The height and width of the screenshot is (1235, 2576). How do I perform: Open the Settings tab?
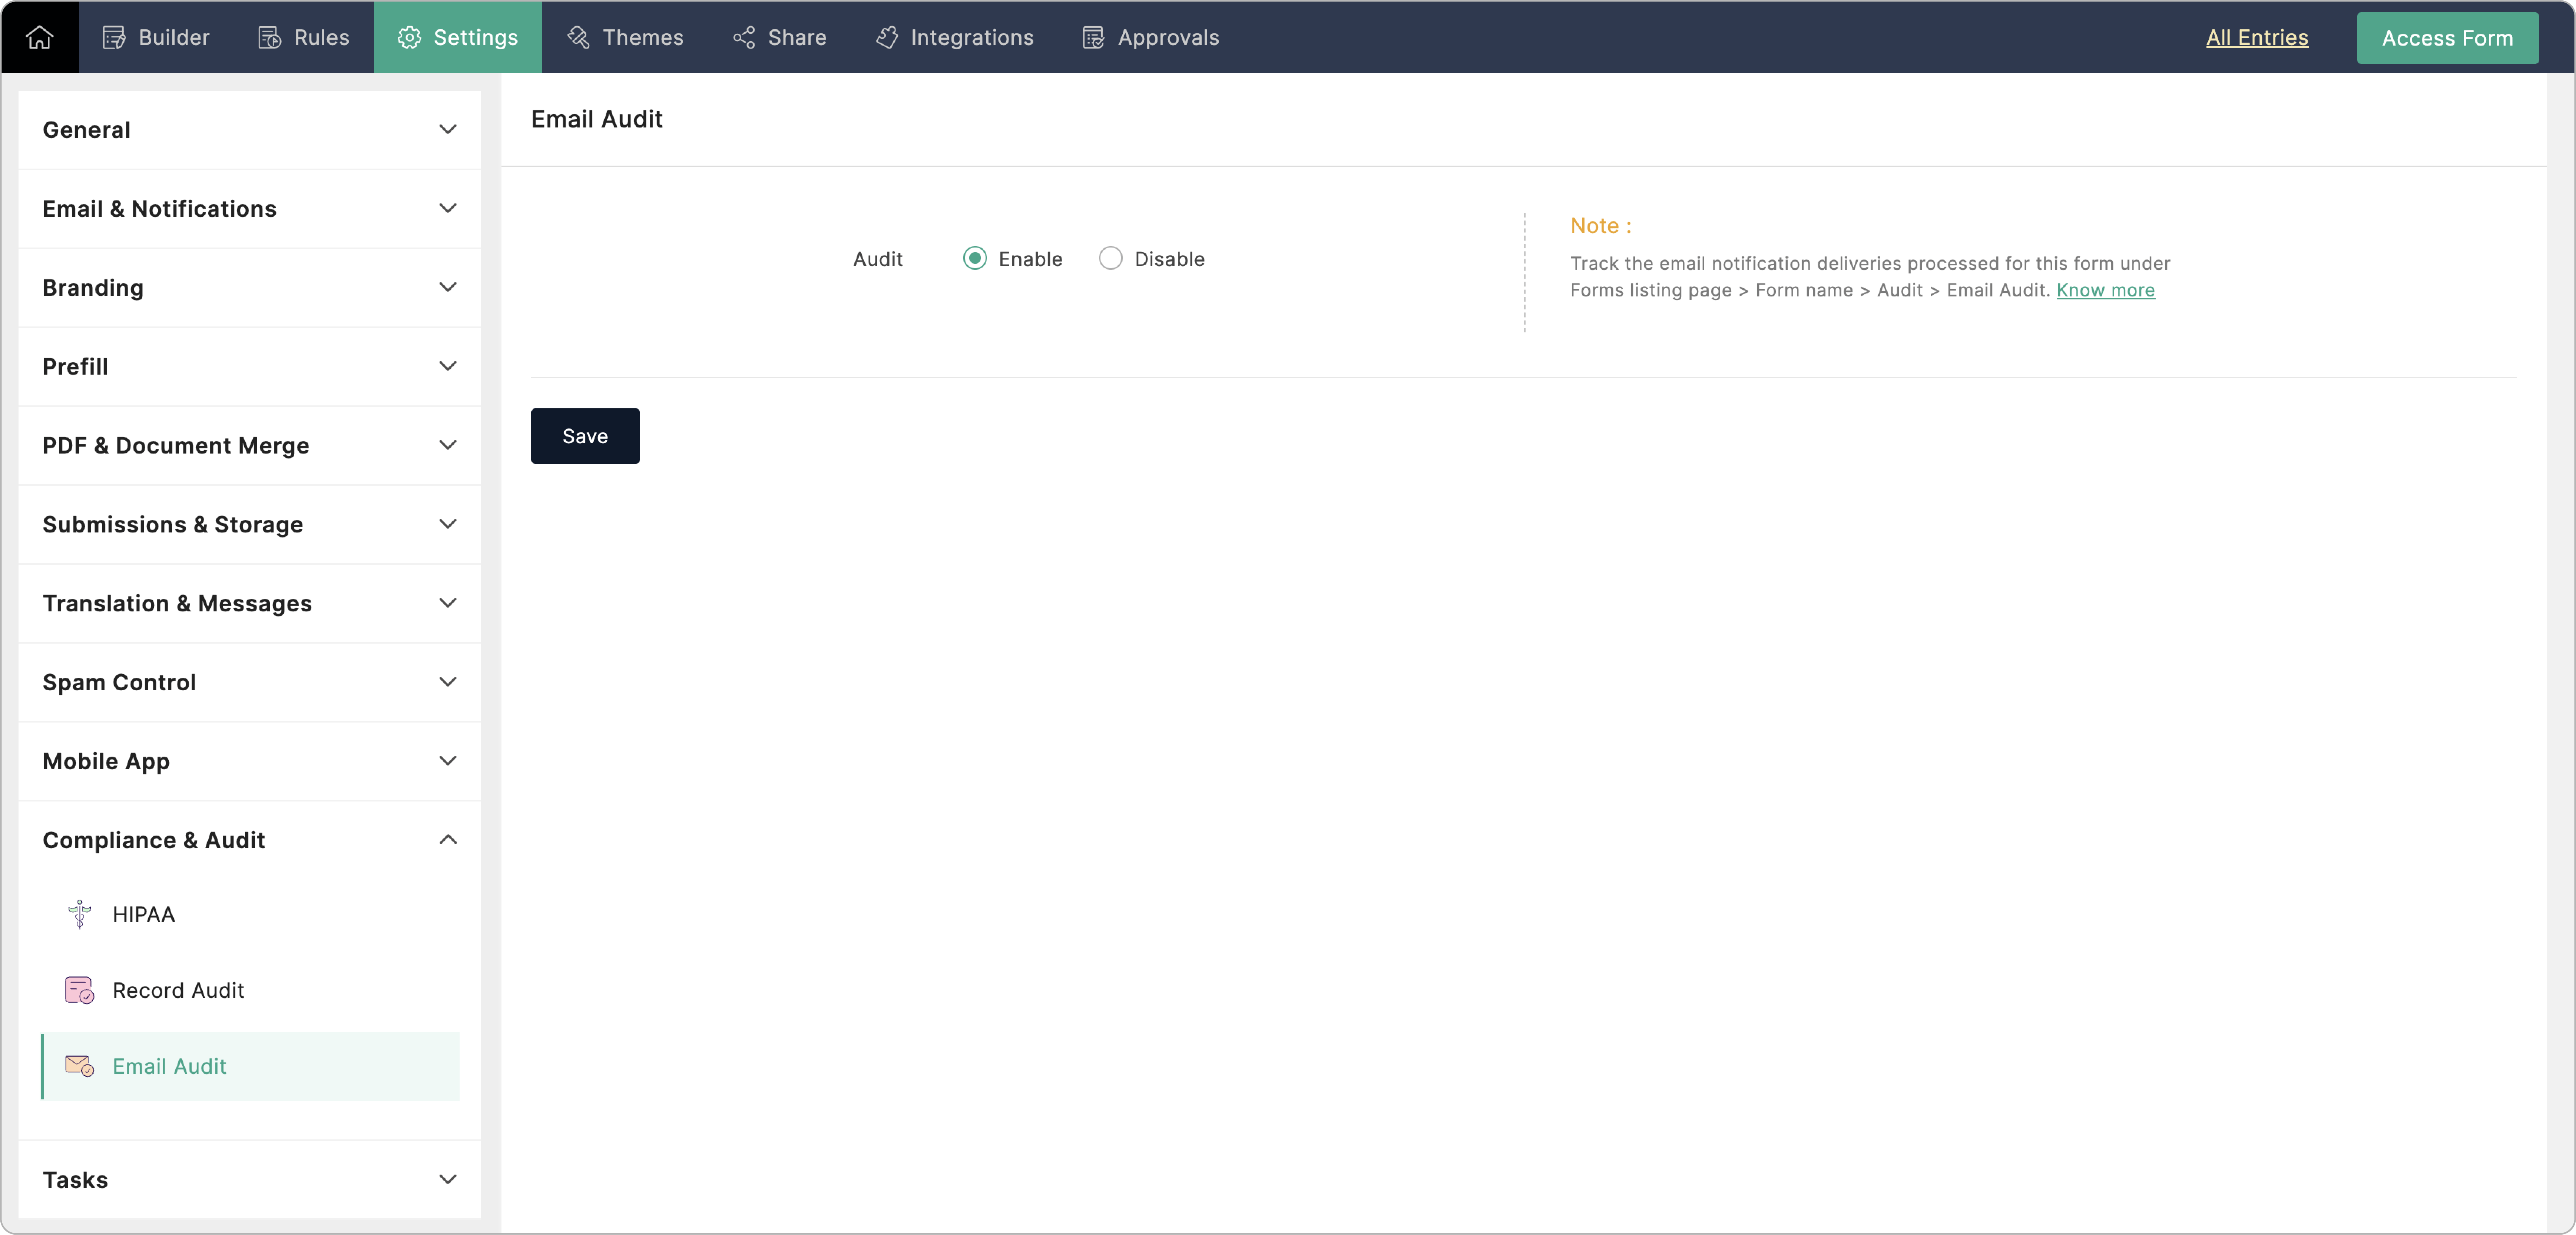pos(458,37)
